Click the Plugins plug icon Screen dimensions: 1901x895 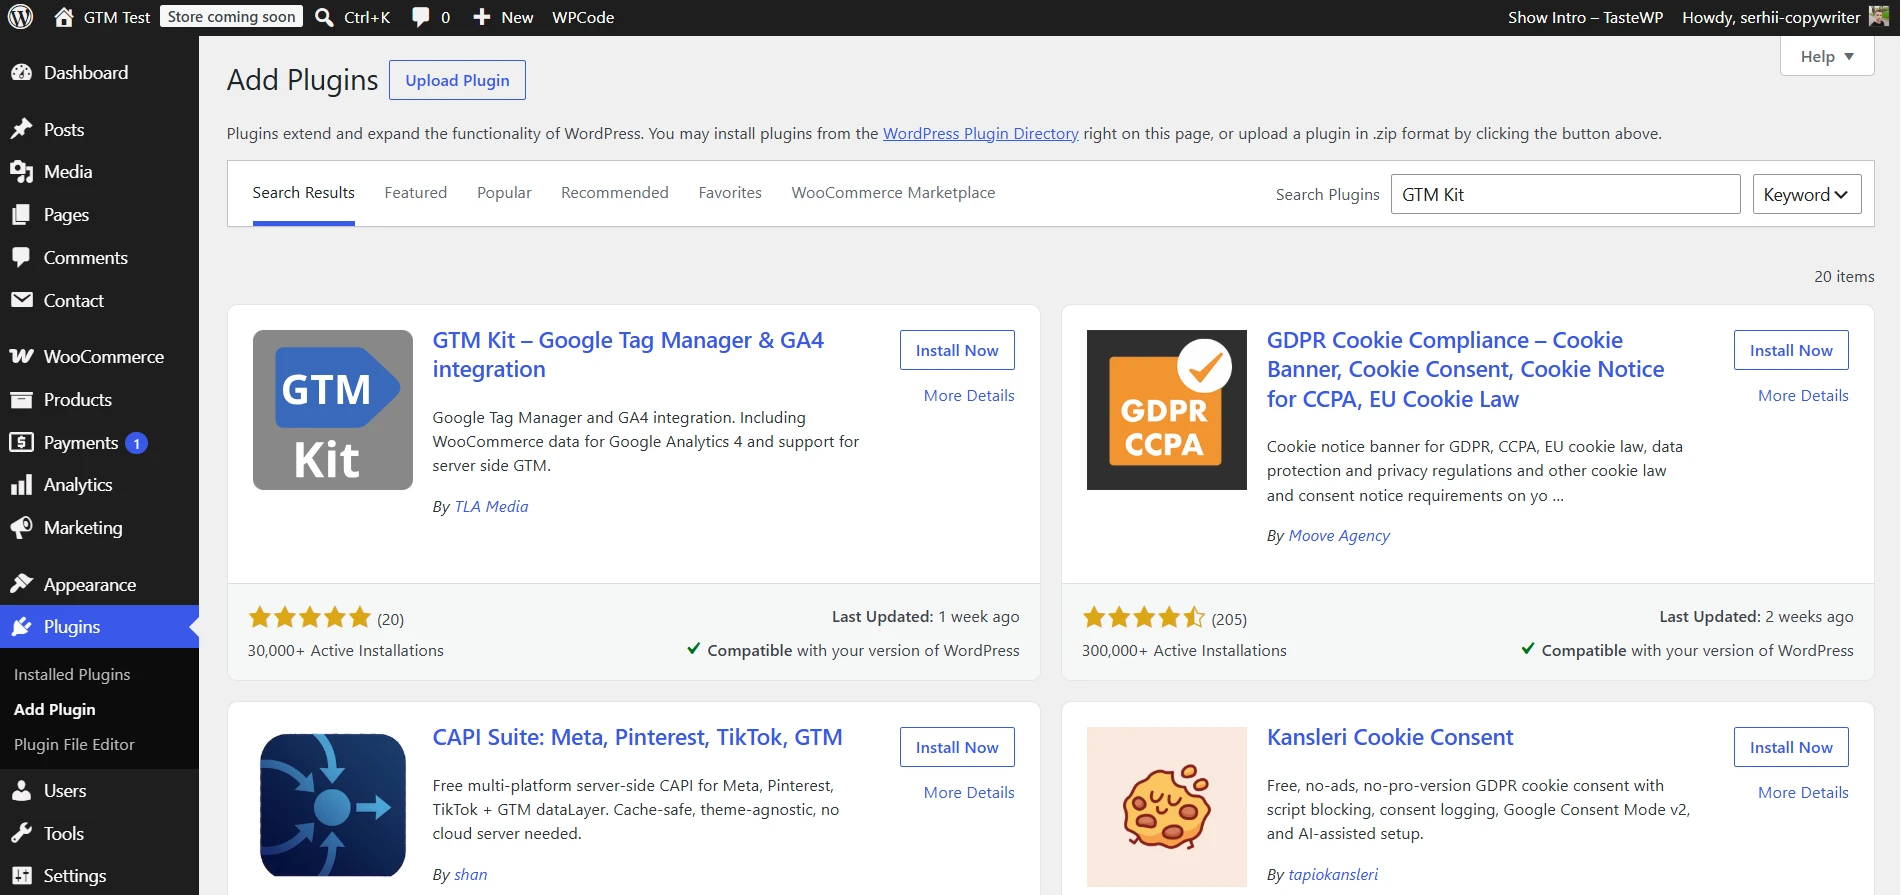coord(21,627)
